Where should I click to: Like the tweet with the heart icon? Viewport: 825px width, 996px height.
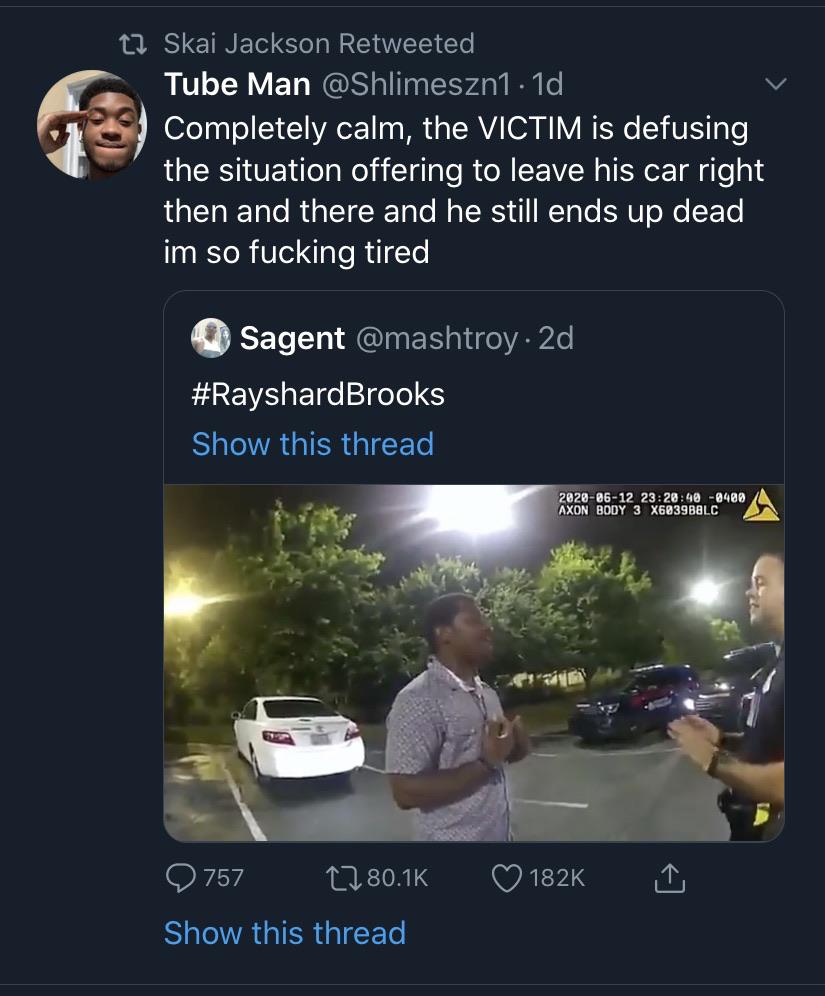coord(507,878)
